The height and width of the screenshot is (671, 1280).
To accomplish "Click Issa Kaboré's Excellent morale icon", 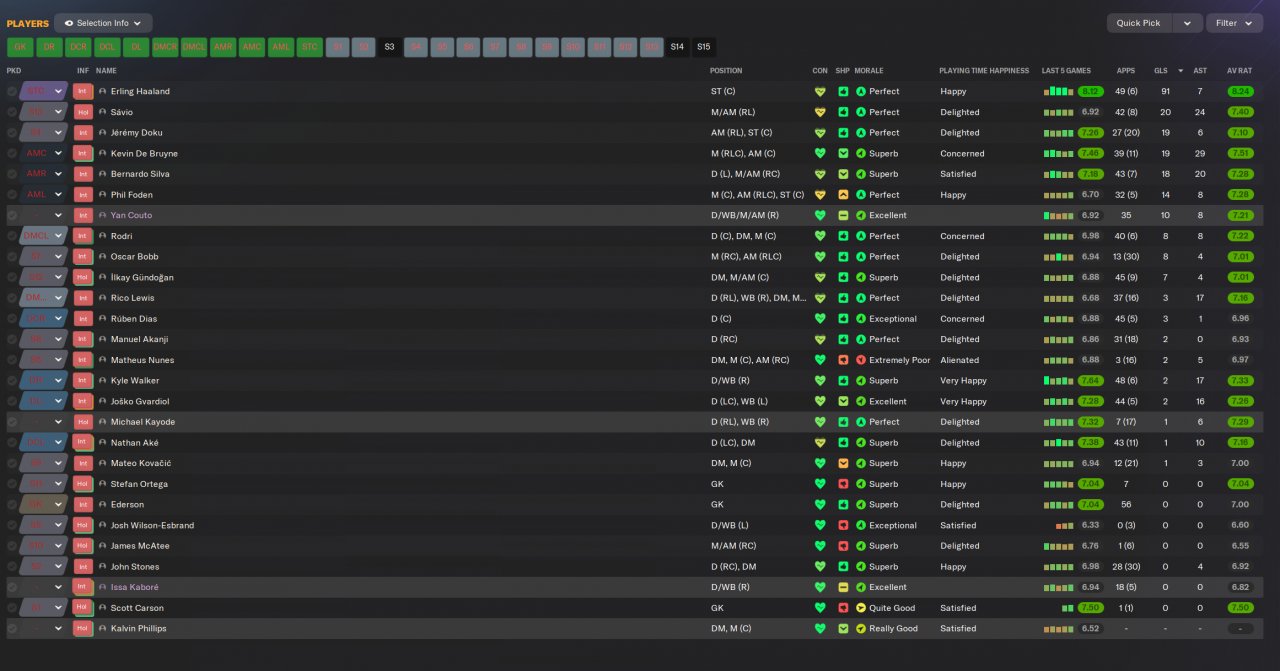I will (861, 587).
